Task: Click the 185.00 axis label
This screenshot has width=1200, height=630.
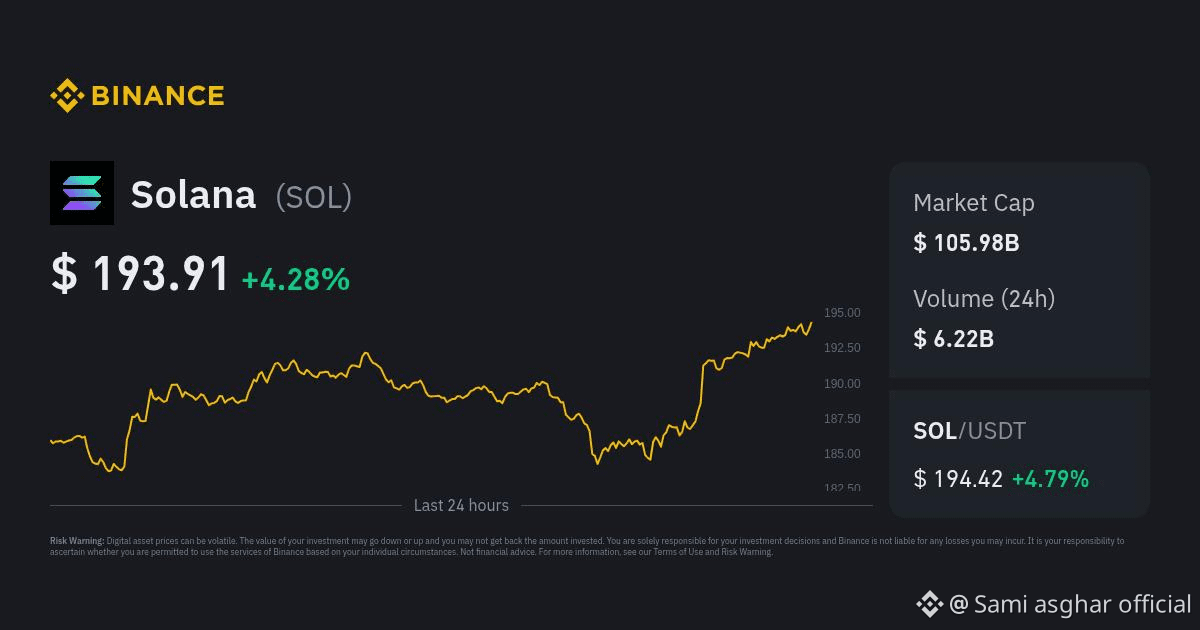Action: point(842,454)
